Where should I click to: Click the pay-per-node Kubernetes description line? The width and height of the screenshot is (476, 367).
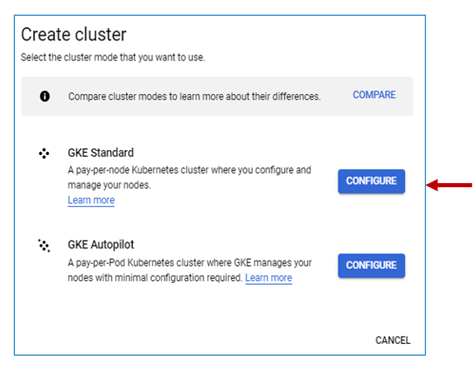(x=189, y=170)
